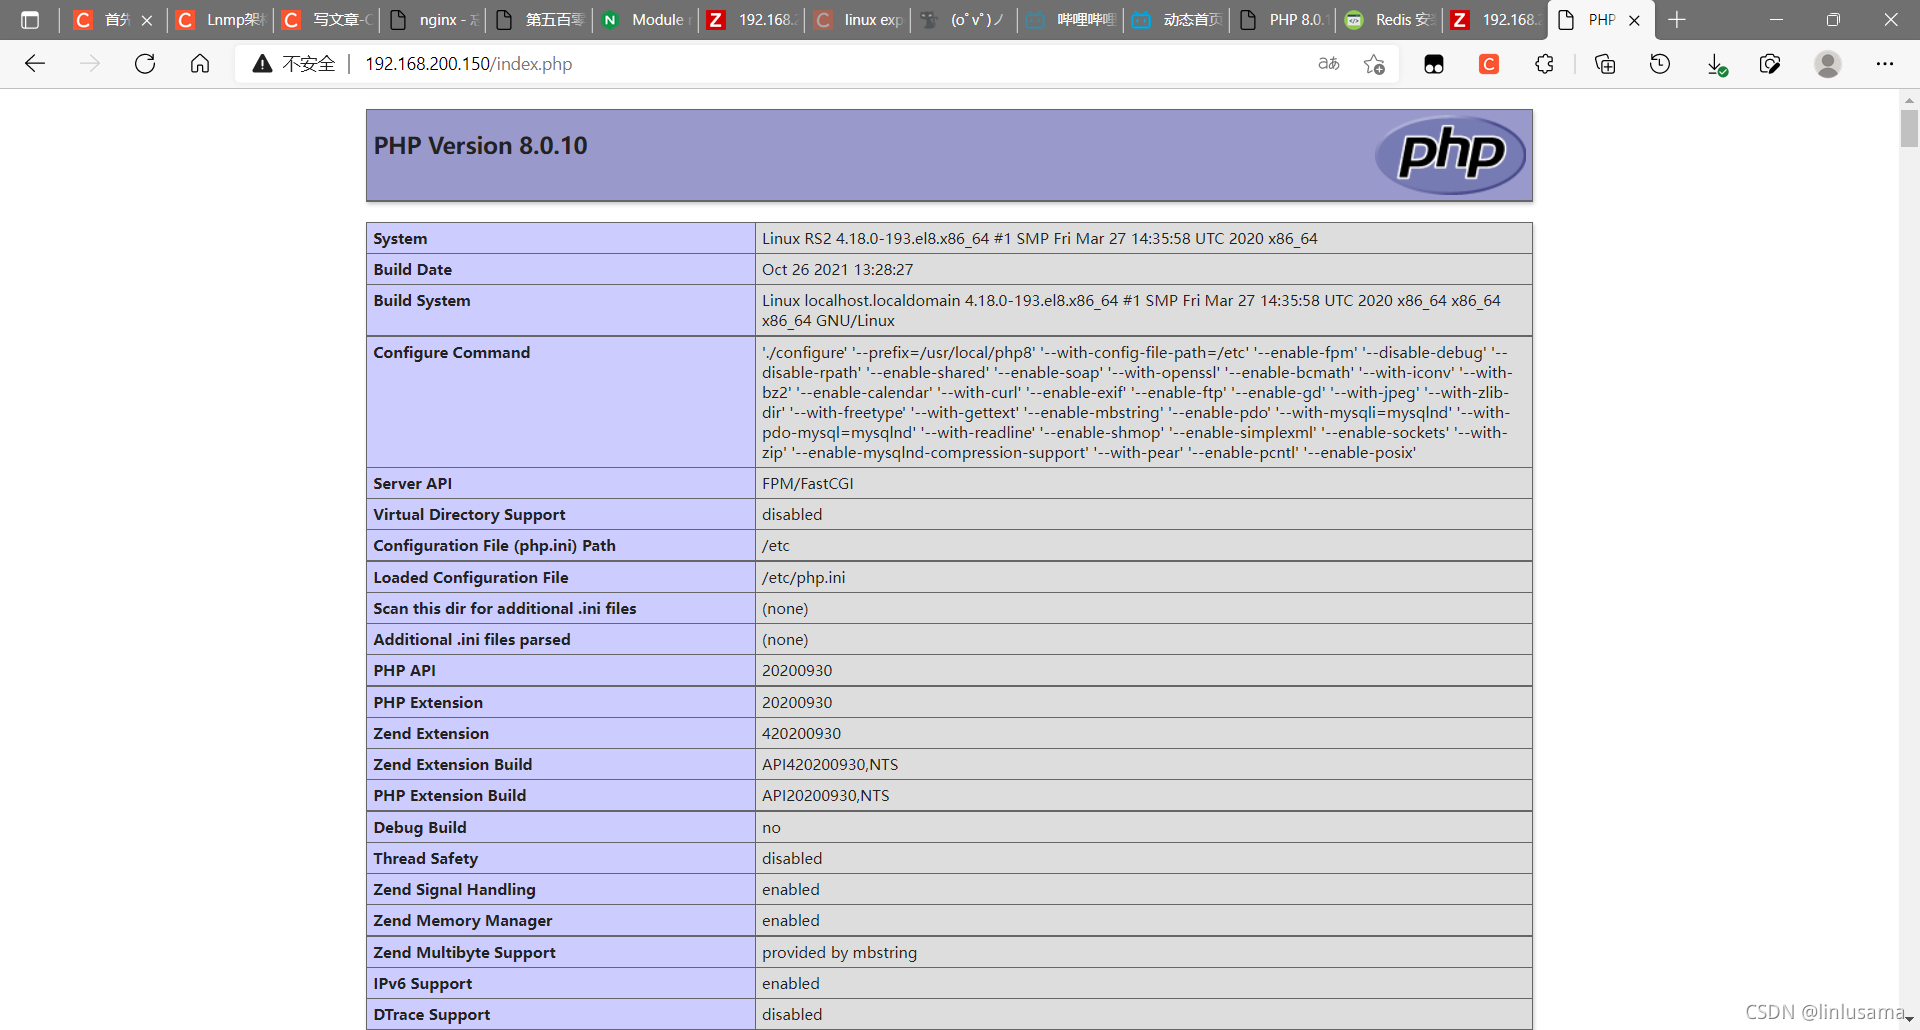Switch to the 哔哩哔哩 tab

pyautogui.click(x=1070, y=20)
